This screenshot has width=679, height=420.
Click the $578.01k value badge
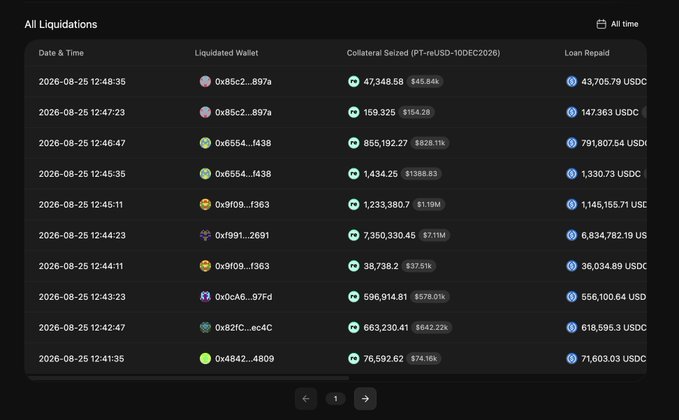pyautogui.click(x=430, y=297)
